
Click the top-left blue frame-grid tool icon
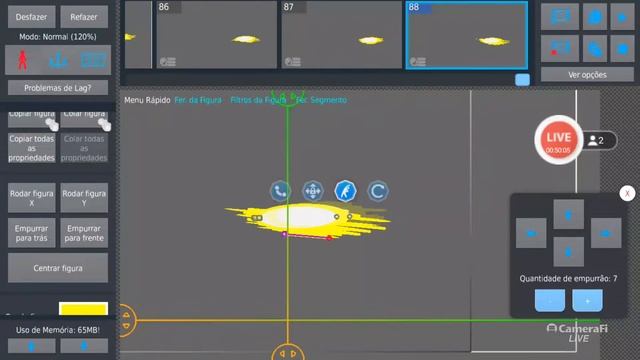(560, 17)
